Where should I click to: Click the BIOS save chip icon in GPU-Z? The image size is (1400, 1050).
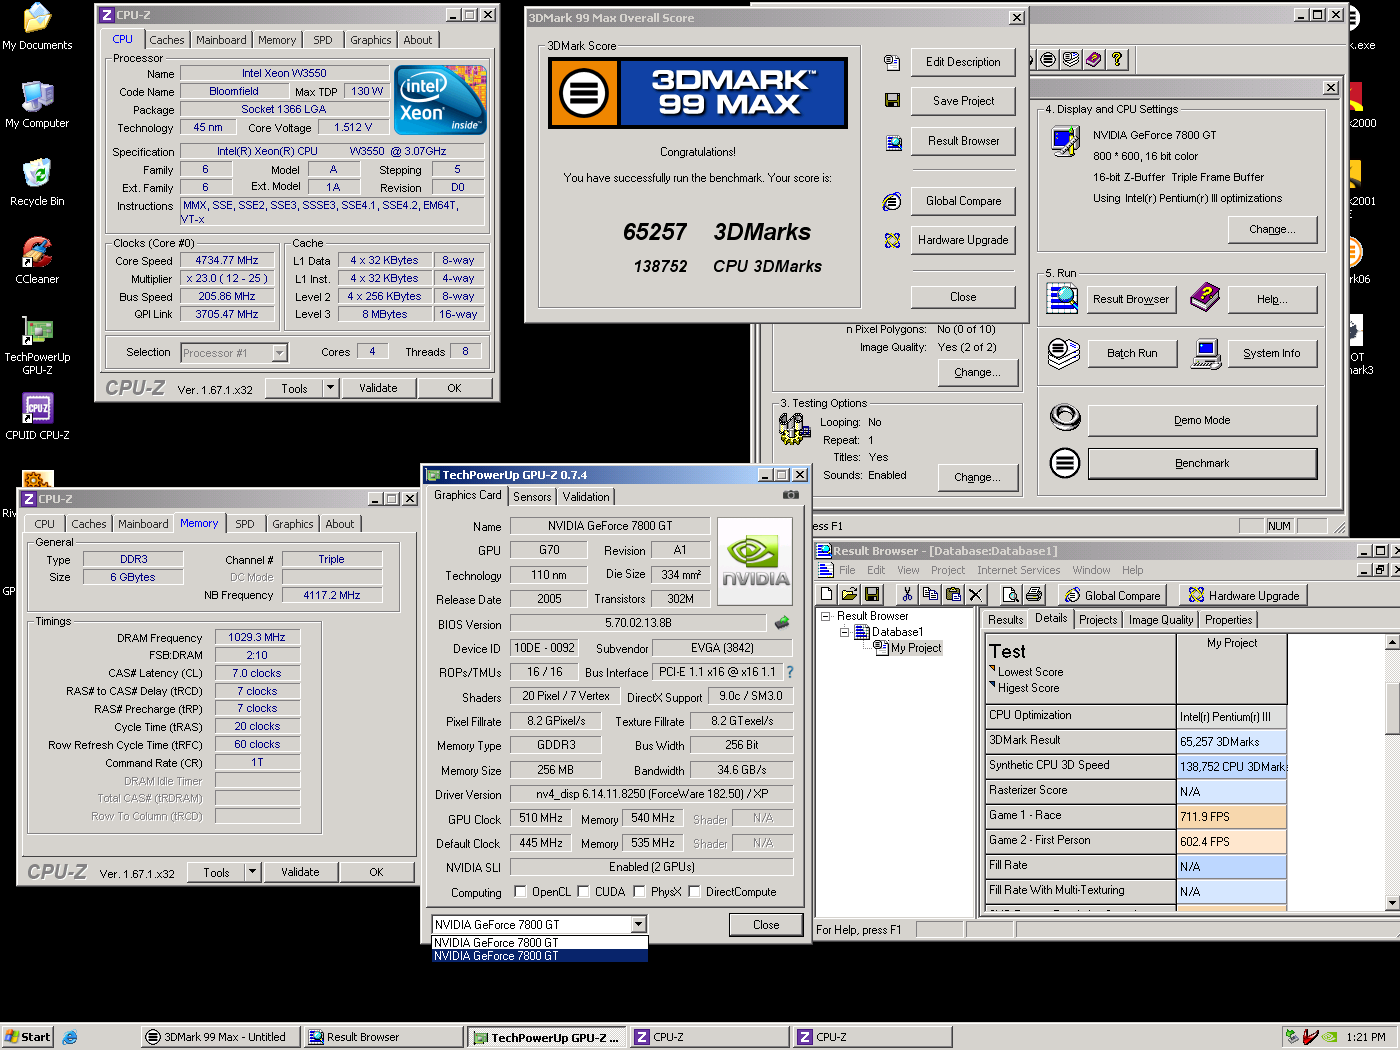pos(782,623)
